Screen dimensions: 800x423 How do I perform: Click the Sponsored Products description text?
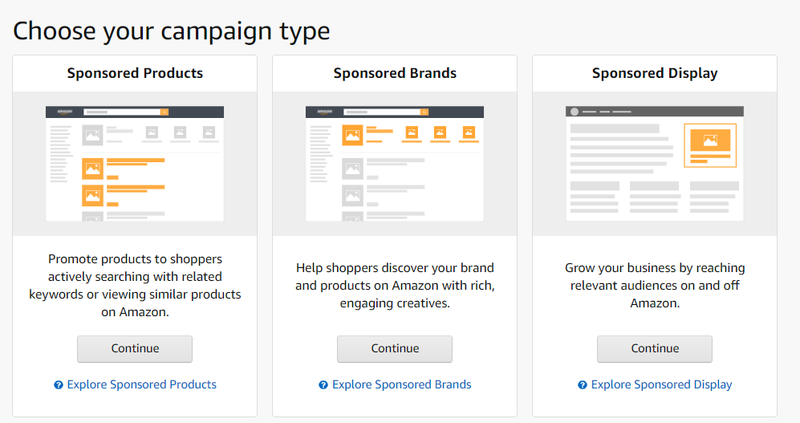pyautogui.click(x=135, y=285)
